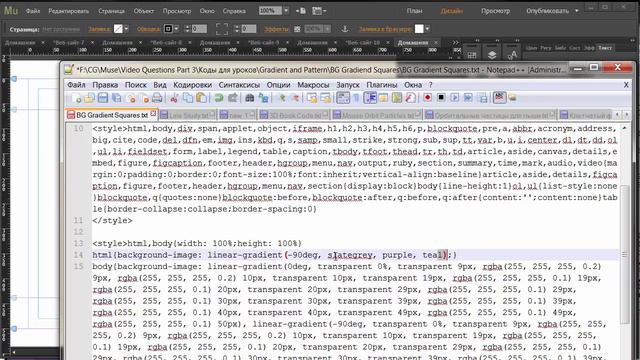The width and height of the screenshot is (640, 360).
Task: Click the Paste clipboard icon
Action: point(201,98)
